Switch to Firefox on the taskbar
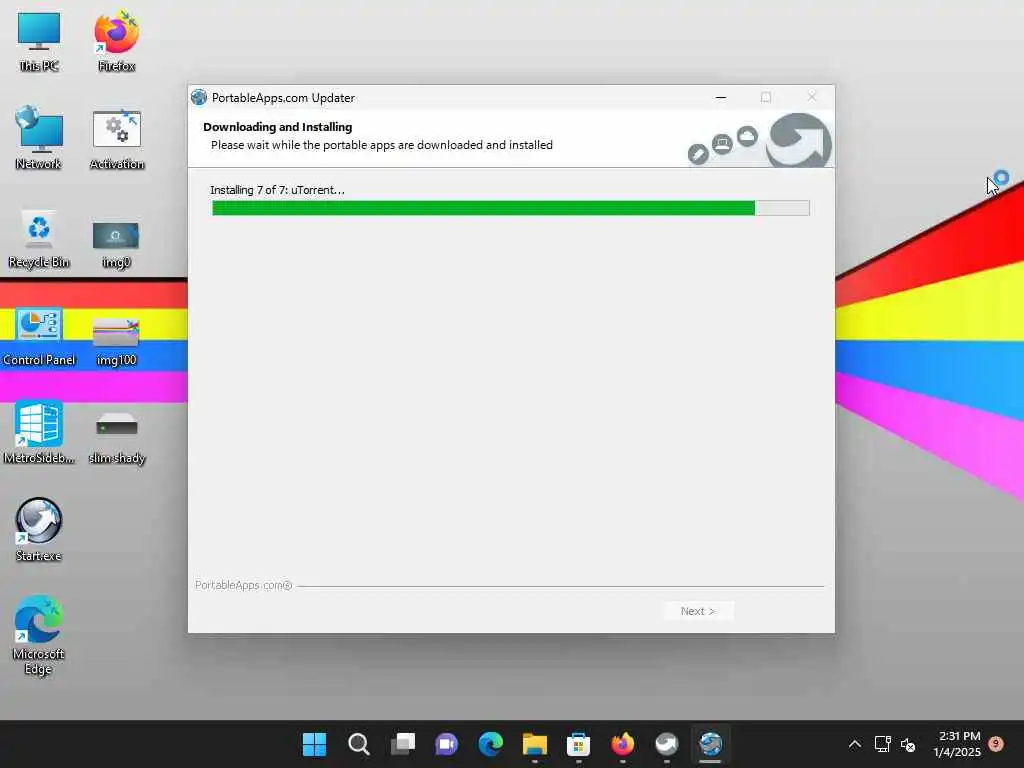 pyautogui.click(x=622, y=744)
